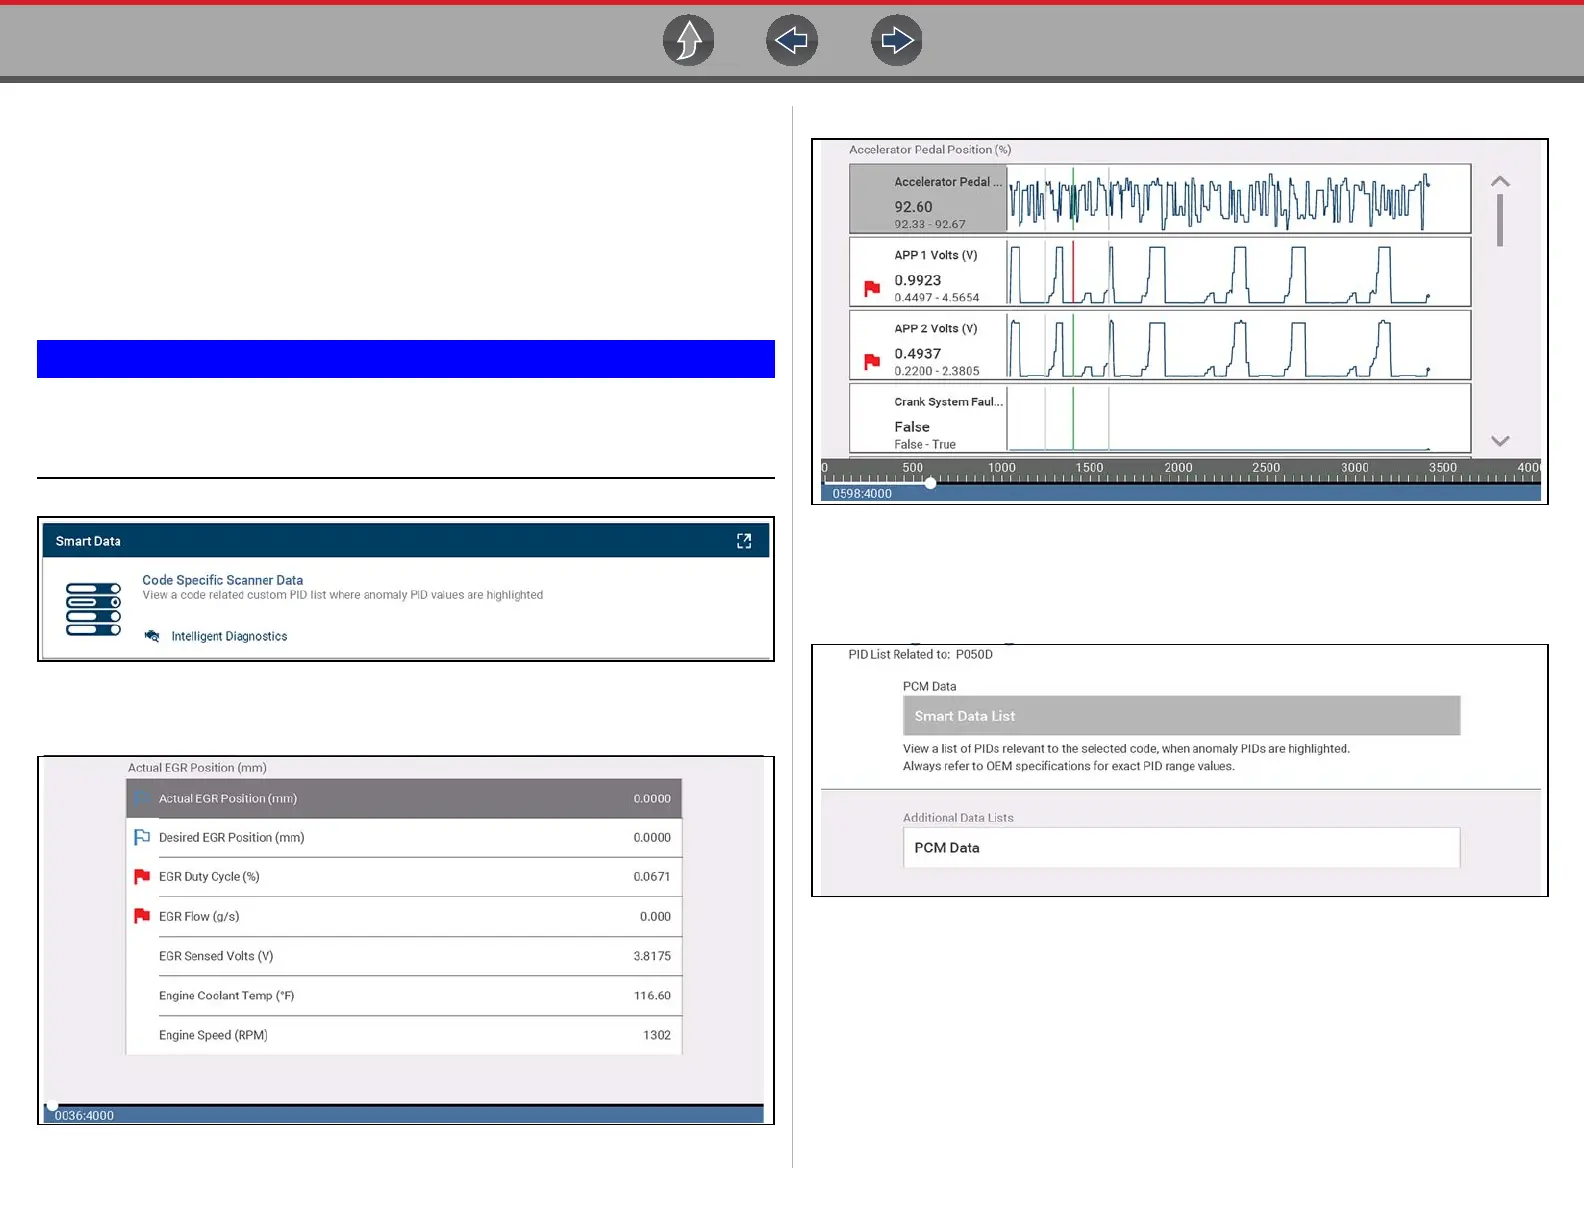Image resolution: width=1584 pixels, height=1224 pixels.
Task: Select the Accelerator Pedal graph panel
Action: tap(1160, 199)
